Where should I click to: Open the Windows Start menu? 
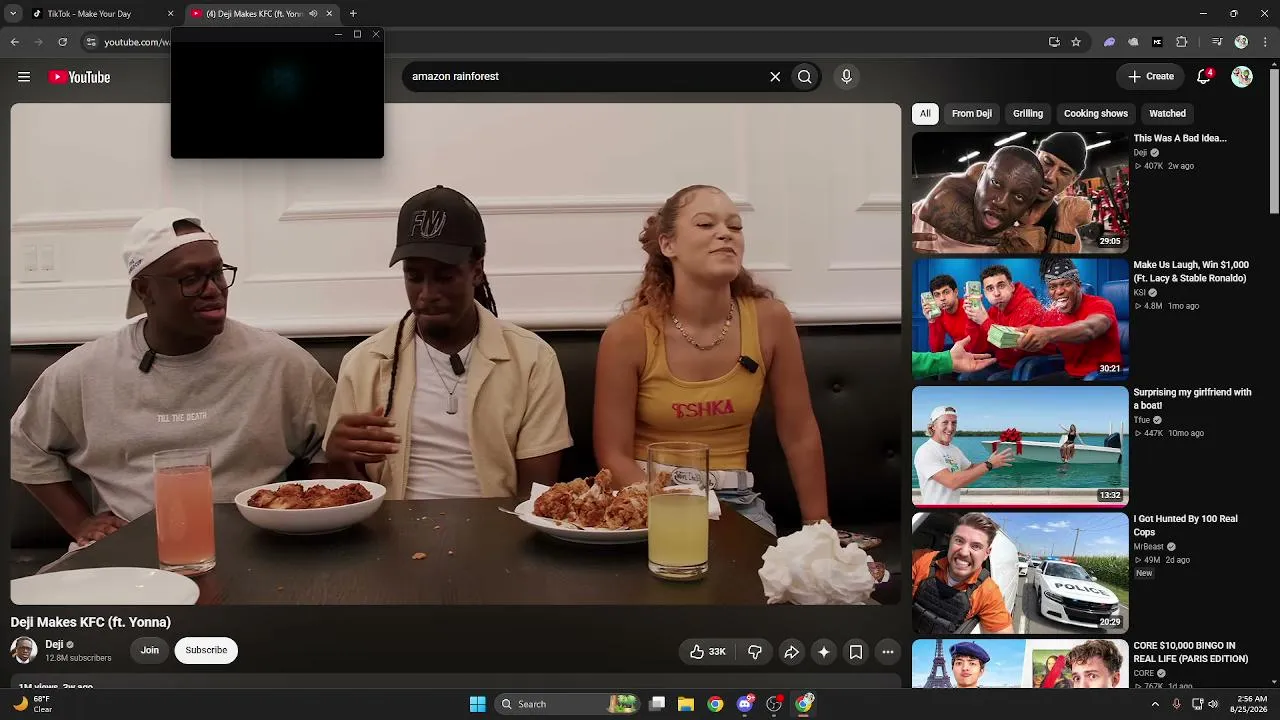point(478,704)
